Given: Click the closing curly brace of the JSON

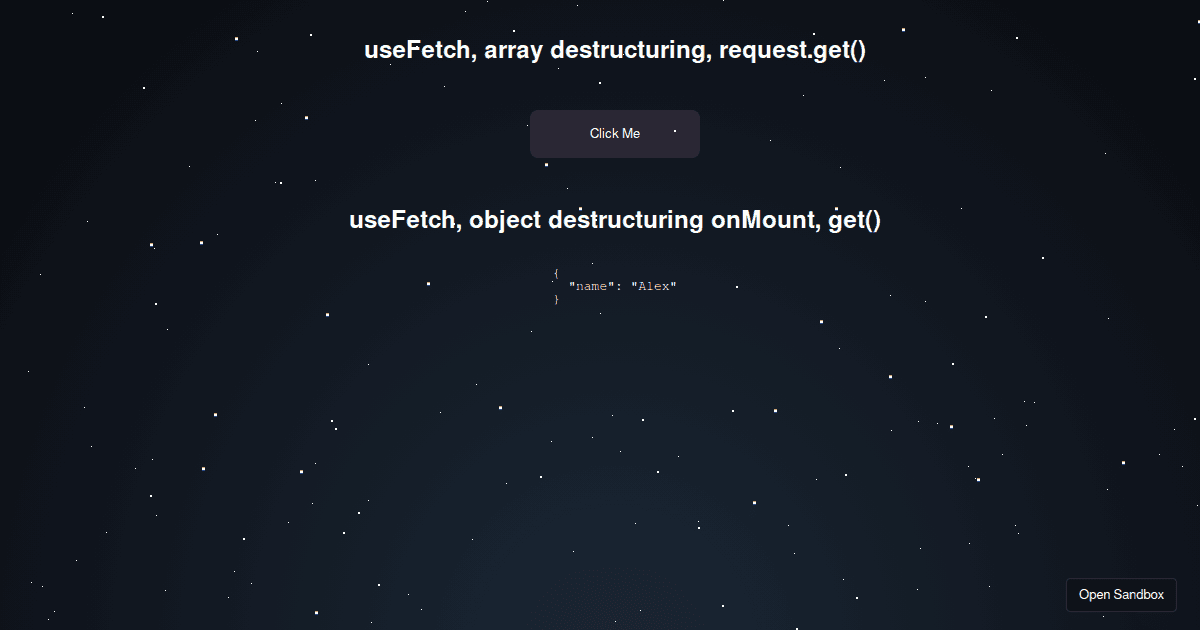Looking at the screenshot, I should point(556,300).
